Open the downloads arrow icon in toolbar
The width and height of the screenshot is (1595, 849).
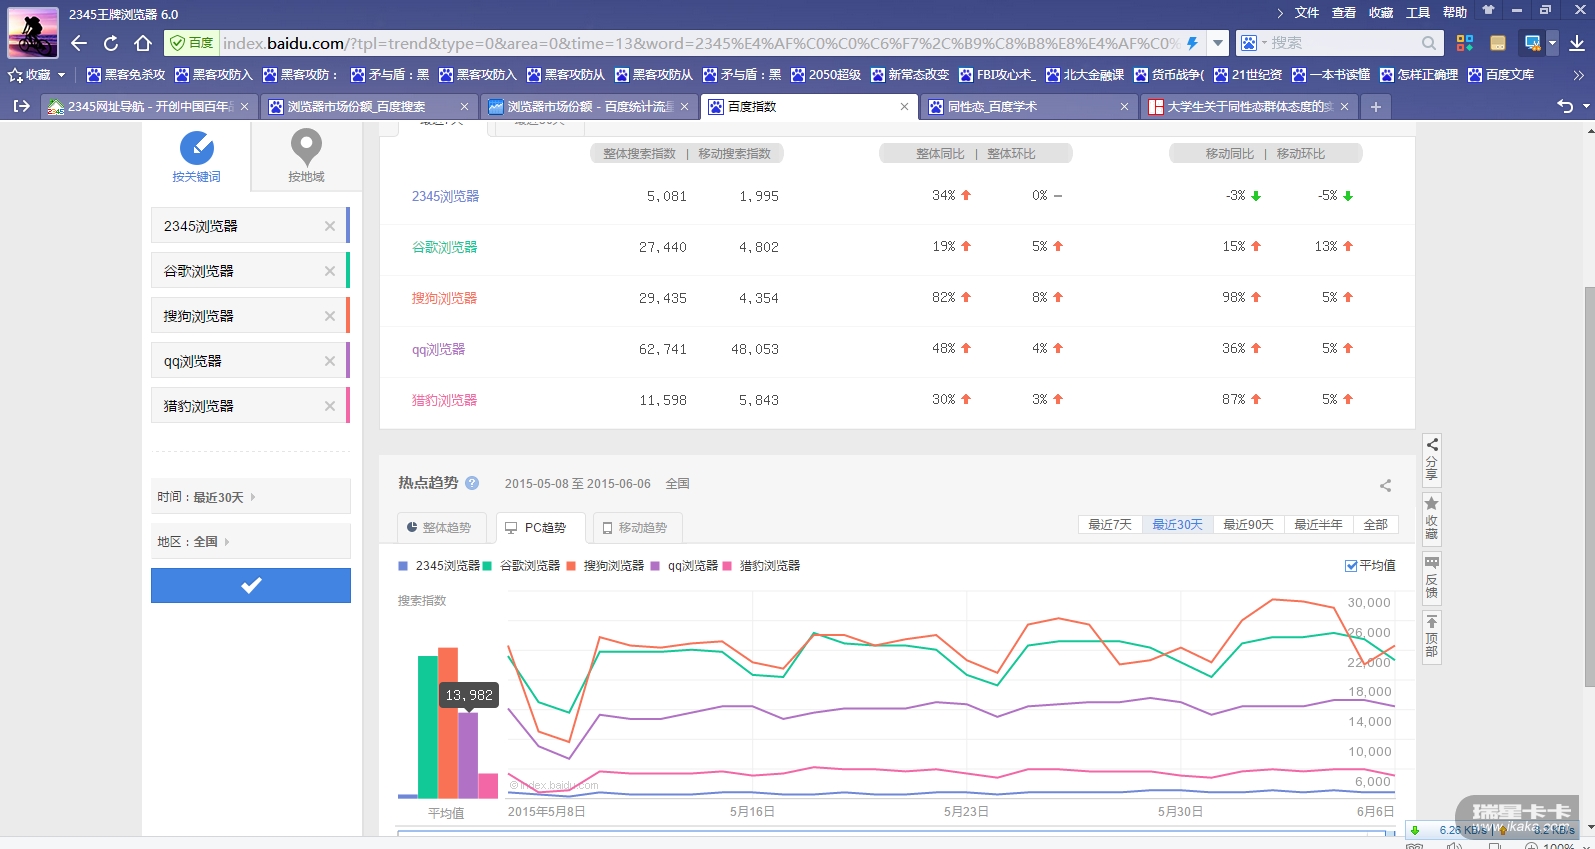pyautogui.click(x=1576, y=43)
